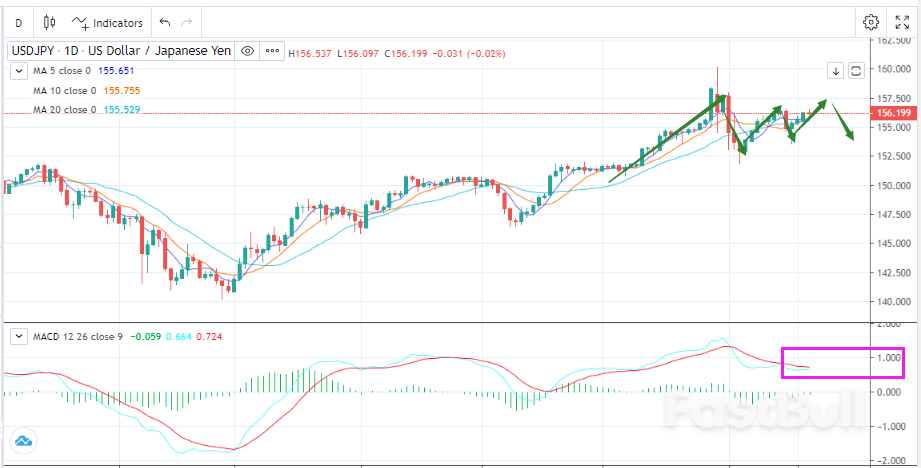Select the MA 20 close indicator label
This screenshot has height=468, width=921.
tap(65, 110)
